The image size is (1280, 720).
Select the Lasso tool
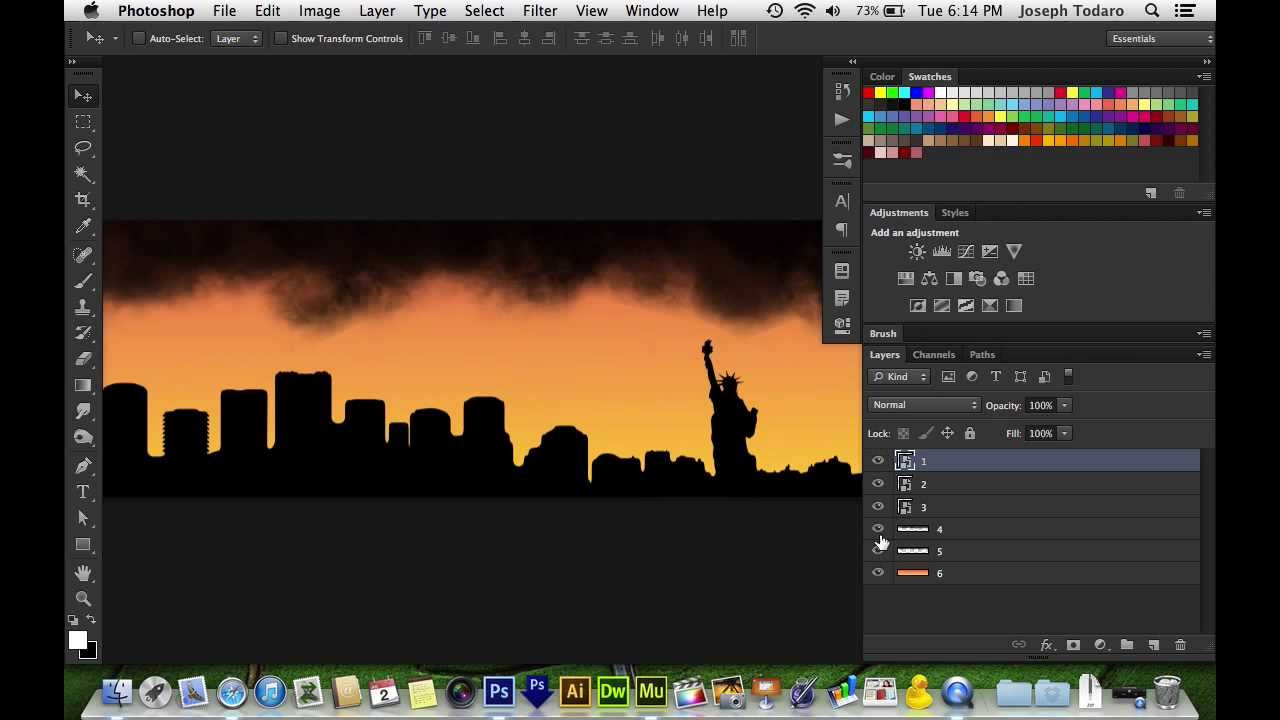click(x=83, y=148)
